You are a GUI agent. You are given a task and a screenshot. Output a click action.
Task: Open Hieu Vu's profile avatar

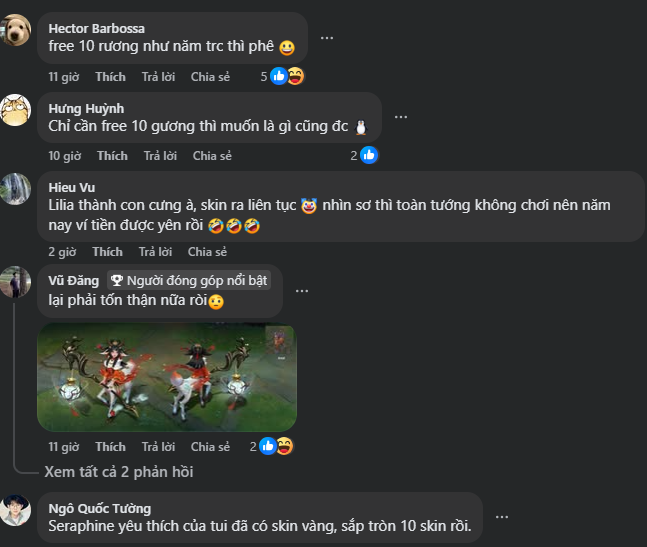(x=15, y=187)
